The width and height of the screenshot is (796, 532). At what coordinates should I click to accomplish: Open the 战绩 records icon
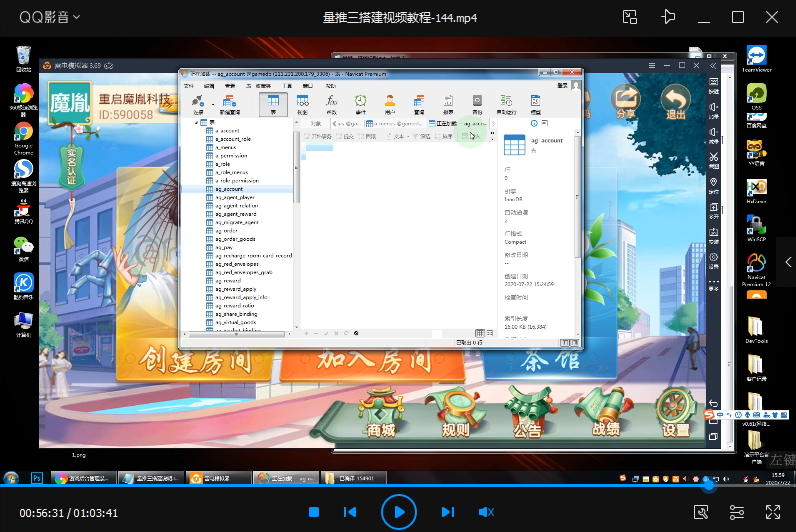coord(605,413)
